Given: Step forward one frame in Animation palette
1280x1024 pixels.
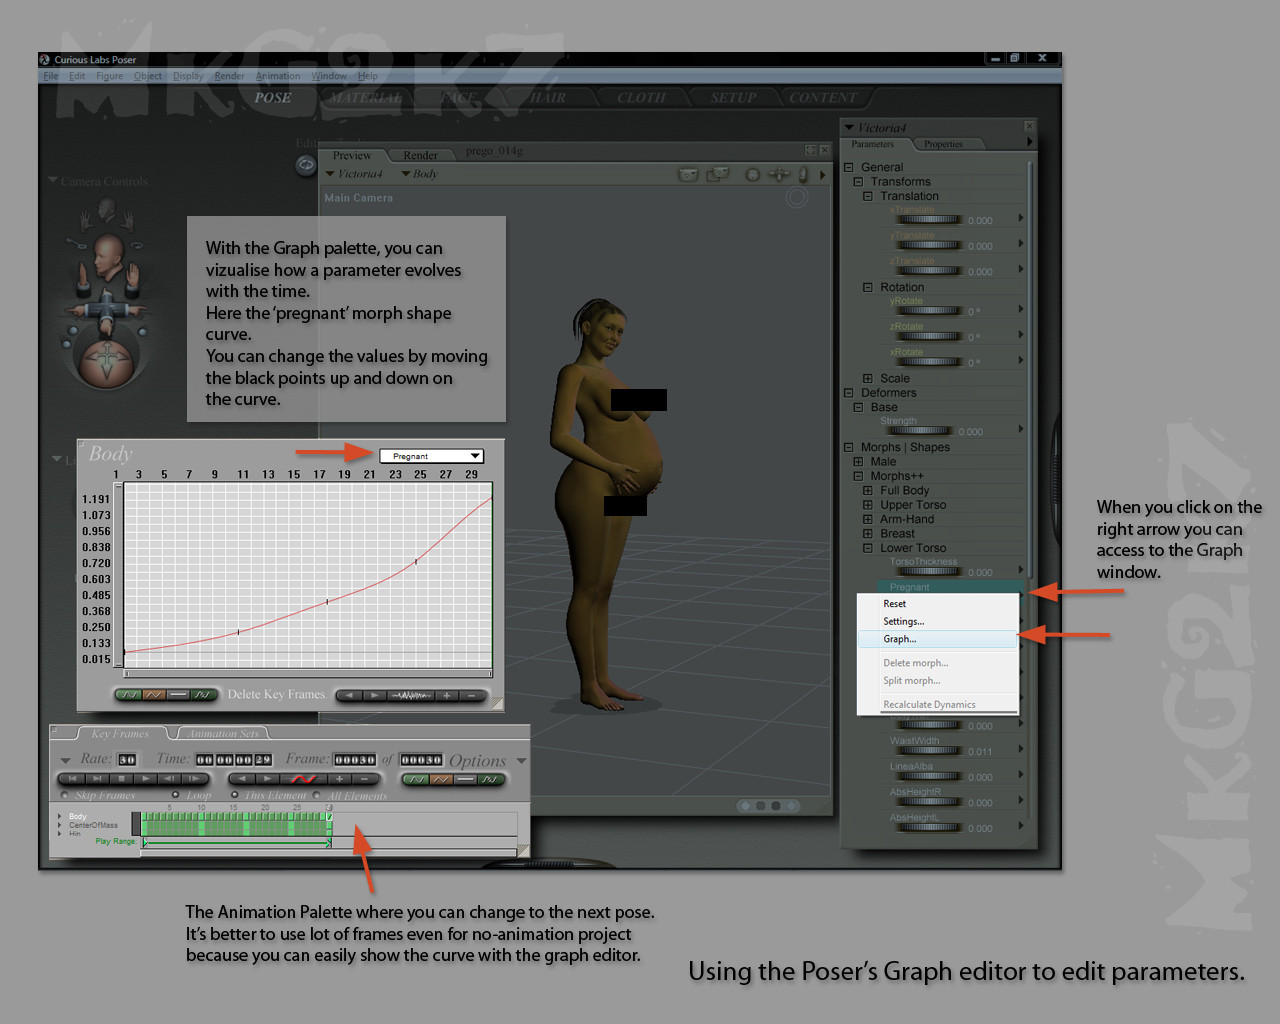Looking at the screenshot, I should pos(194,779).
